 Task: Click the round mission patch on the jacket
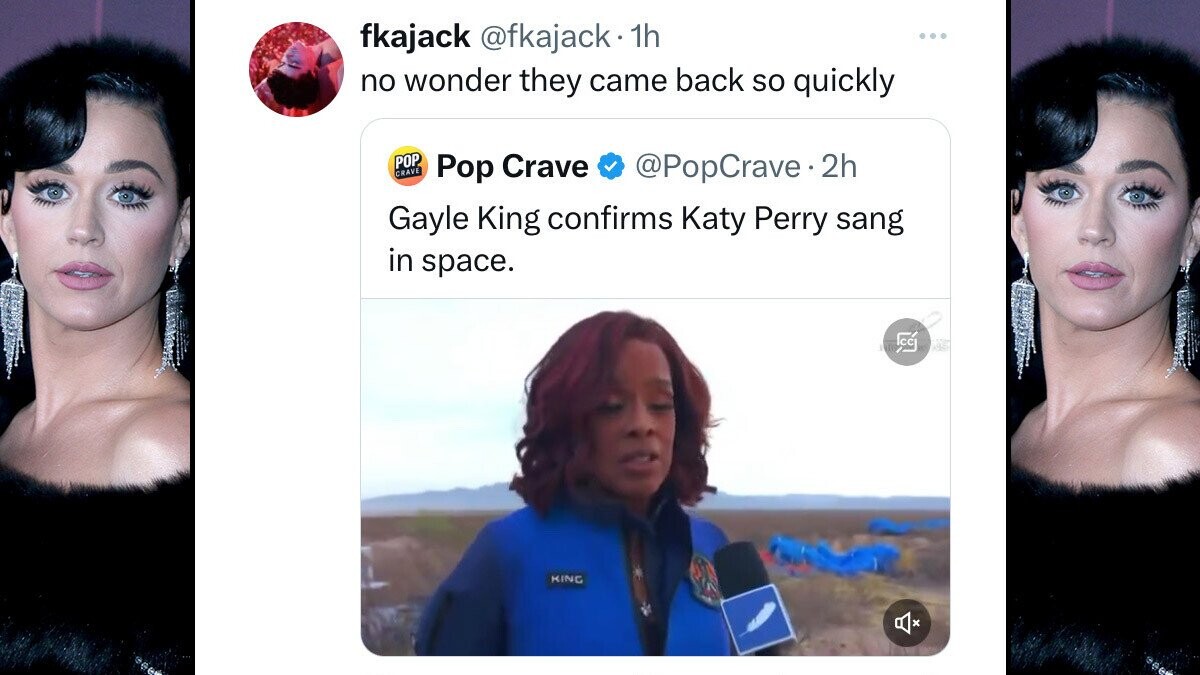pos(705,580)
